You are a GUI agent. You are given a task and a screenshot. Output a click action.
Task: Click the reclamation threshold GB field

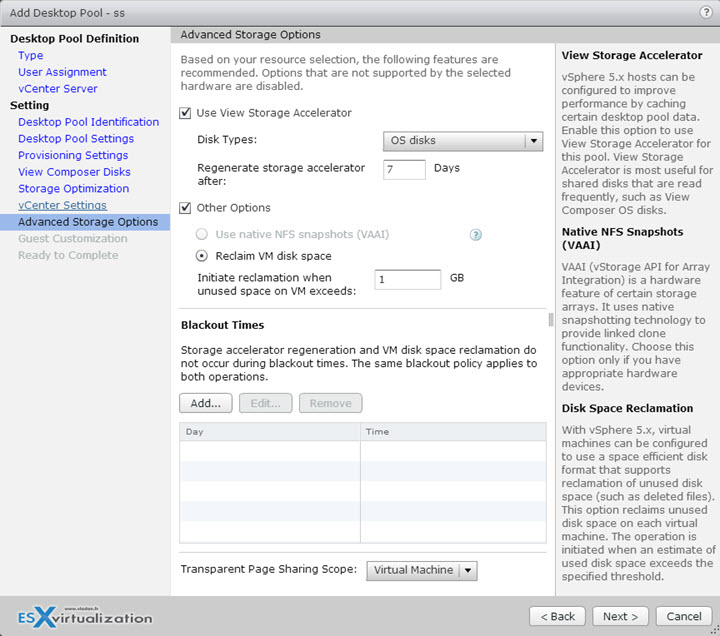pyautogui.click(x=407, y=279)
